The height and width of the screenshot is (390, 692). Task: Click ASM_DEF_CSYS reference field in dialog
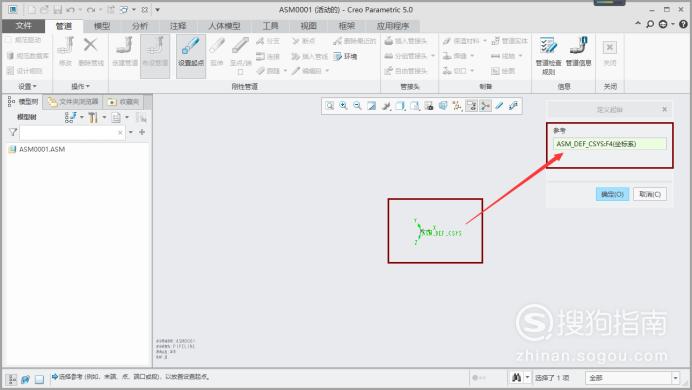[x=609, y=144]
